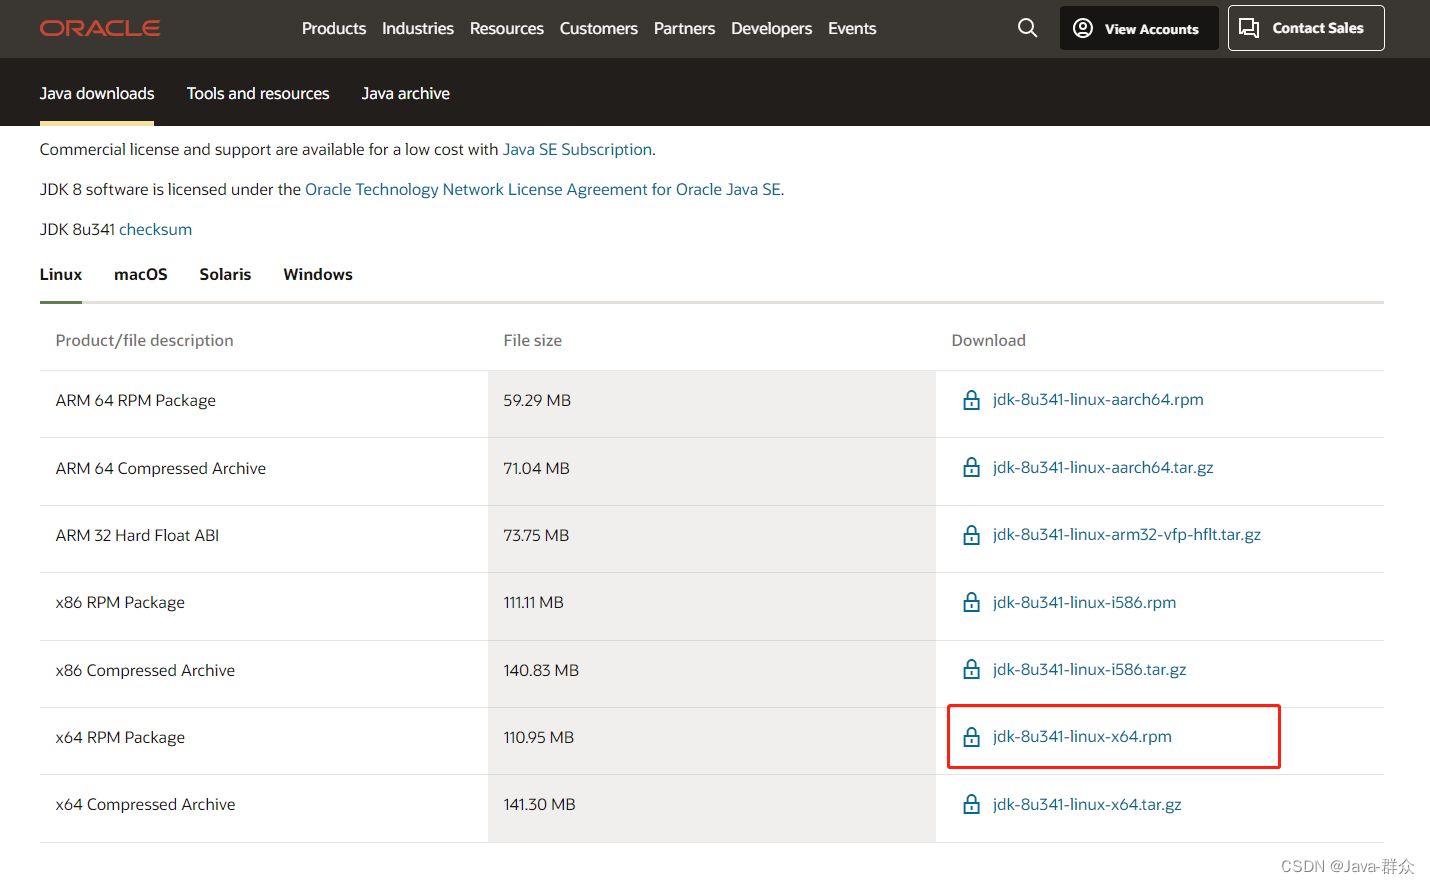Click the x64 RPM Package description
Image resolution: width=1430 pixels, height=884 pixels.
(120, 737)
